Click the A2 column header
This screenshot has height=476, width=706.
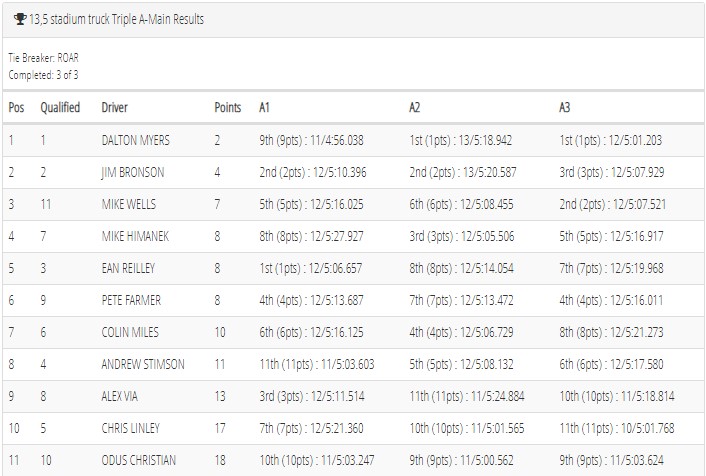pos(414,107)
